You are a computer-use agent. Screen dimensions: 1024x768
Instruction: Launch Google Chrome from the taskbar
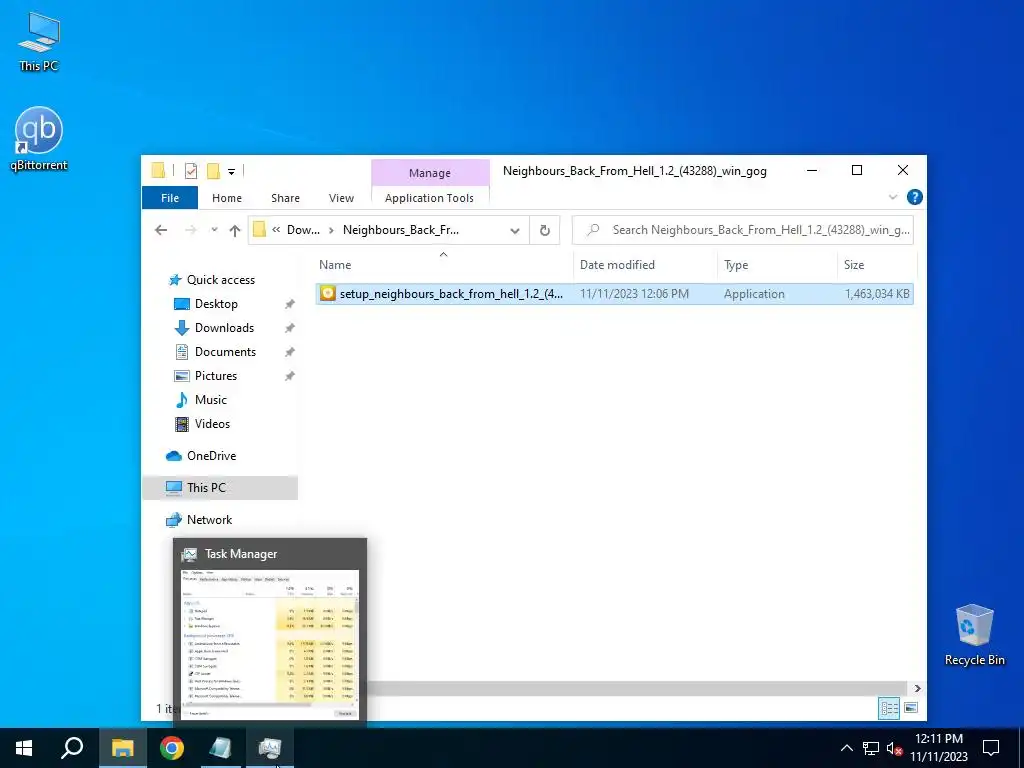point(172,748)
